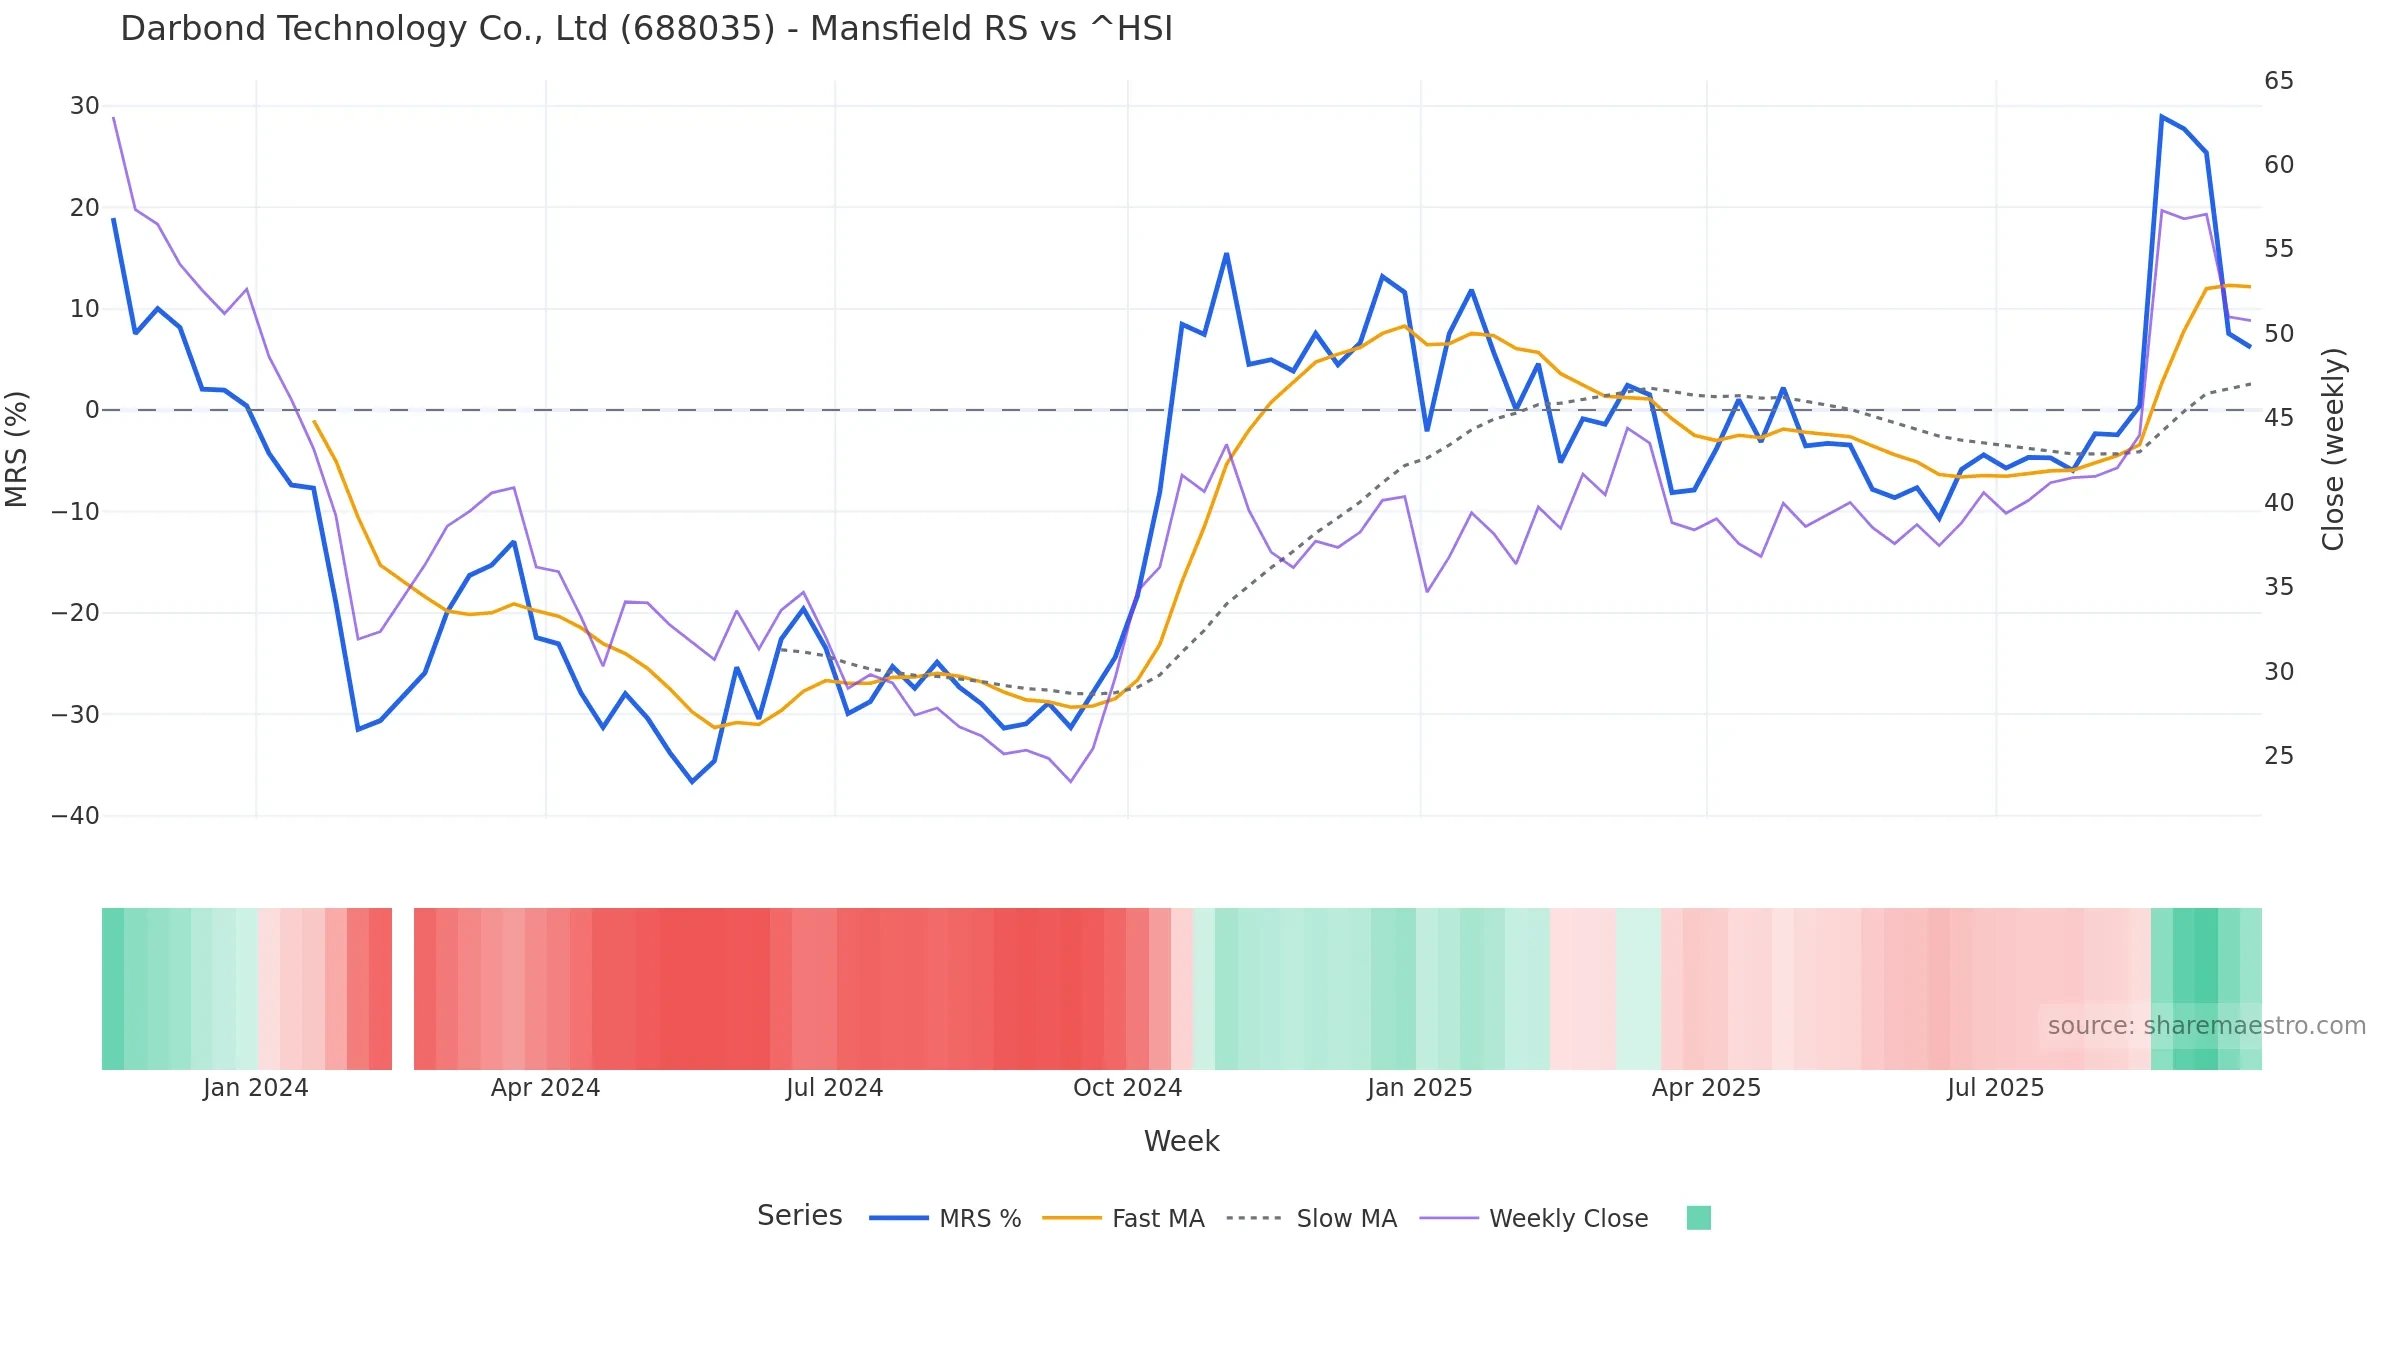Image resolution: width=2400 pixels, height=1350 pixels.
Task: Click the 65 tick on Close axis
Action: tap(2279, 80)
